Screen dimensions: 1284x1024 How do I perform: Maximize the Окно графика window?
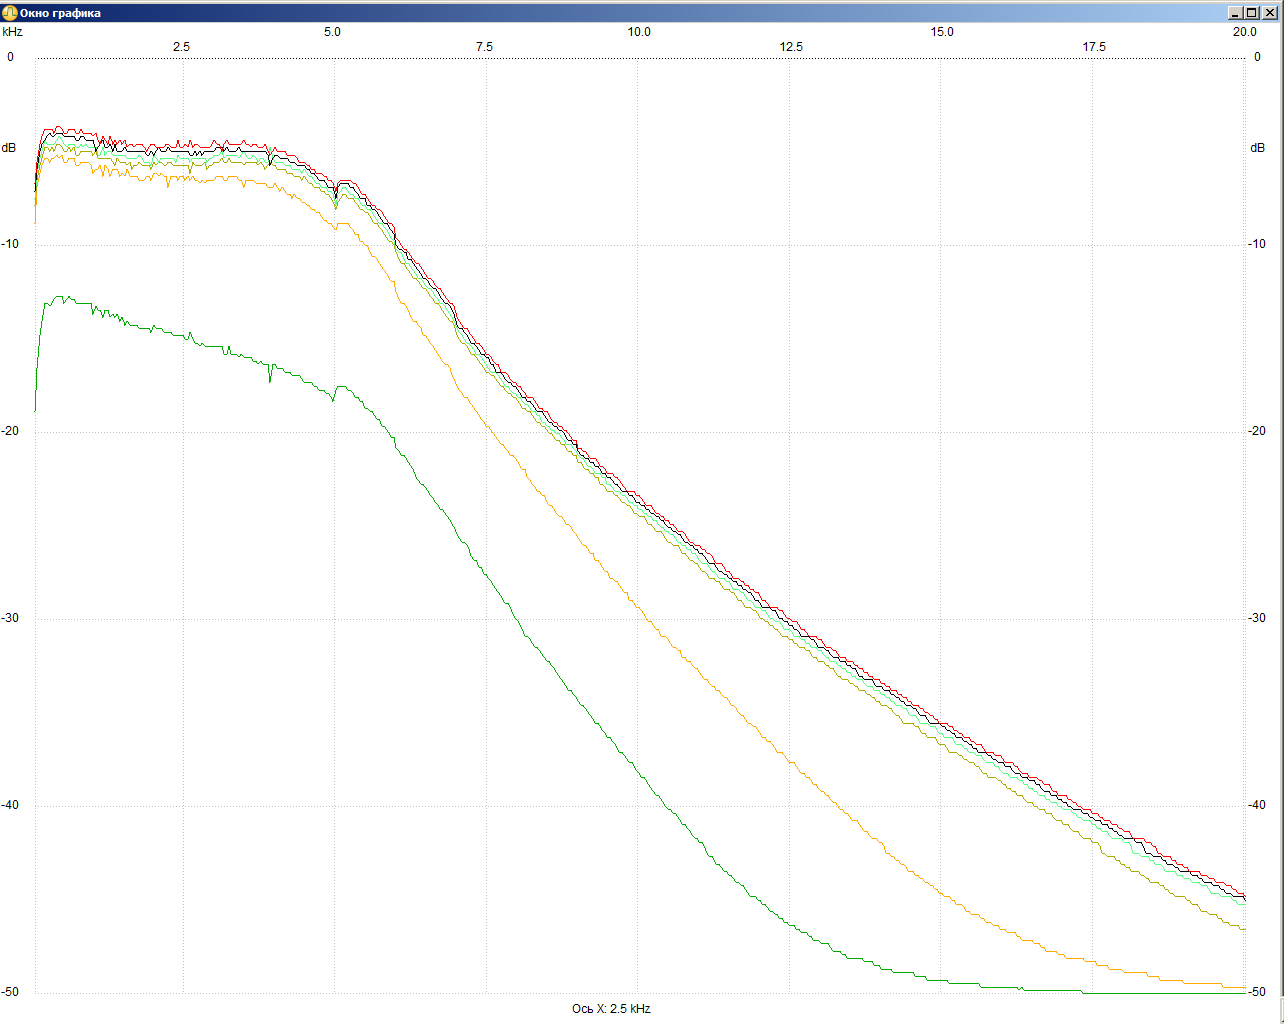pos(1252,13)
